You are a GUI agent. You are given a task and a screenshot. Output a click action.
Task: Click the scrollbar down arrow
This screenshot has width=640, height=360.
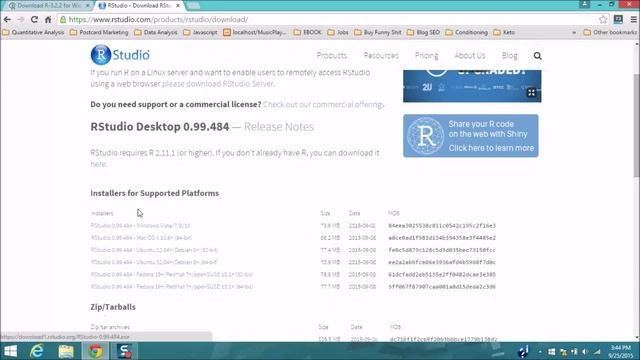point(636,338)
